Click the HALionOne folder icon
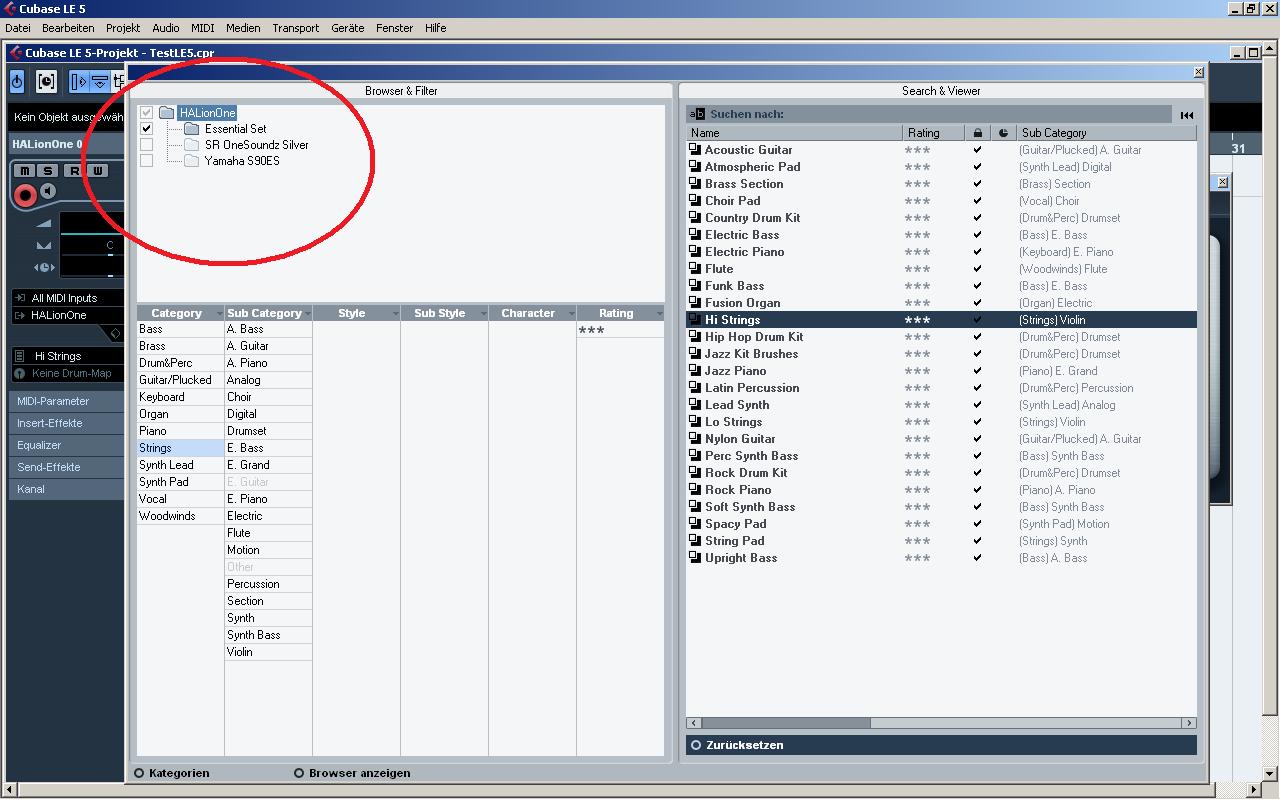Screen dimensions: 1280x800 click(x=167, y=113)
